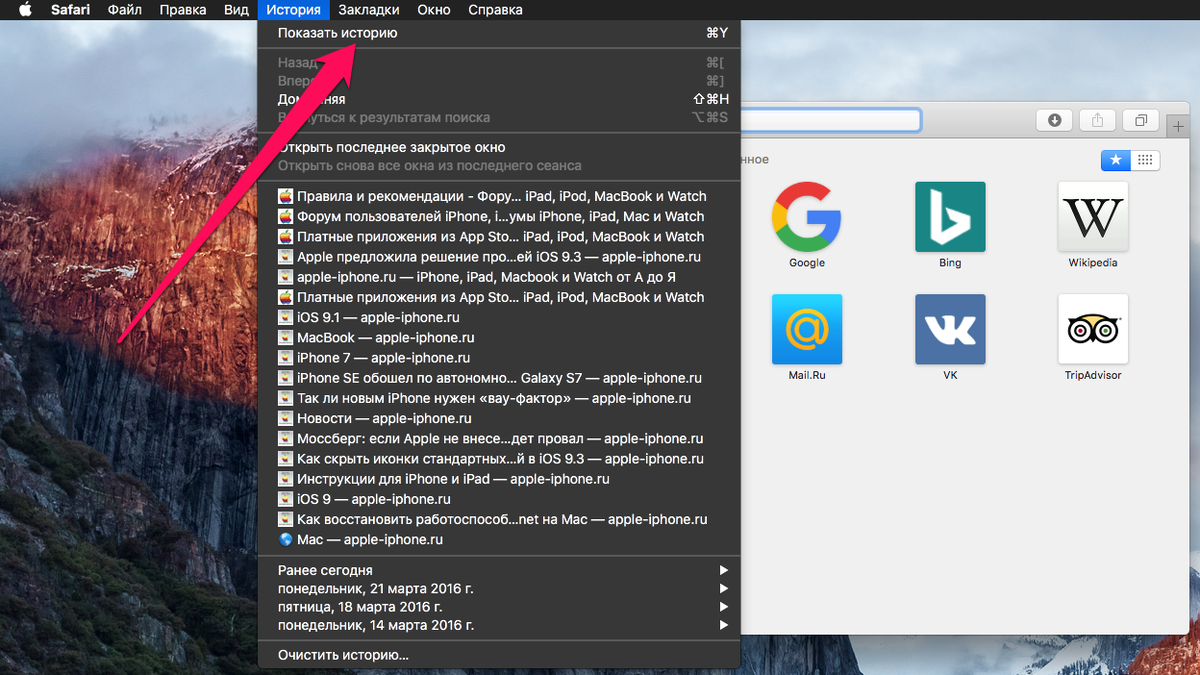
Task: Open the Вид menu
Action: point(236,10)
